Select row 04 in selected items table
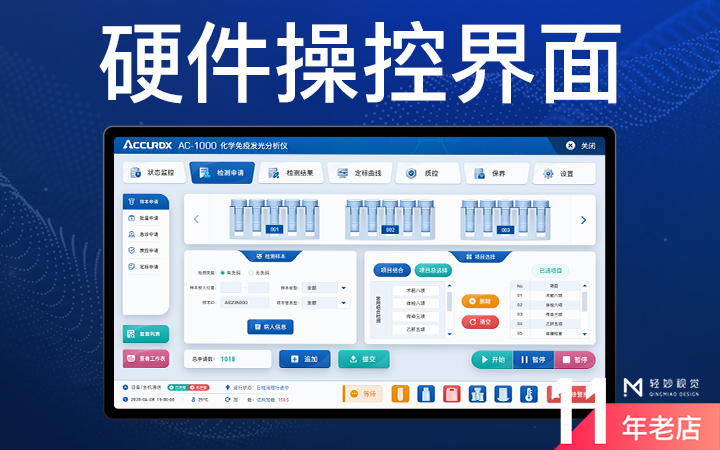This screenshot has height=450, width=720. coord(546,324)
